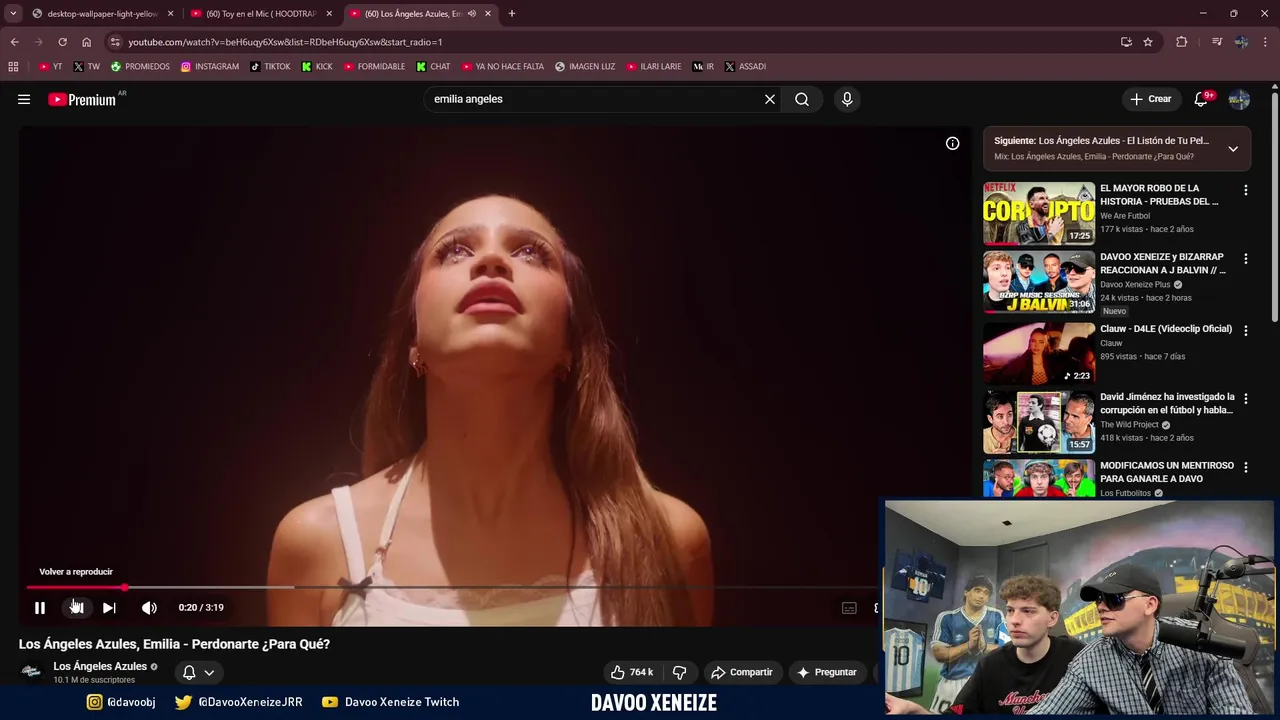
Task: Pause the video
Action: point(40,607)
